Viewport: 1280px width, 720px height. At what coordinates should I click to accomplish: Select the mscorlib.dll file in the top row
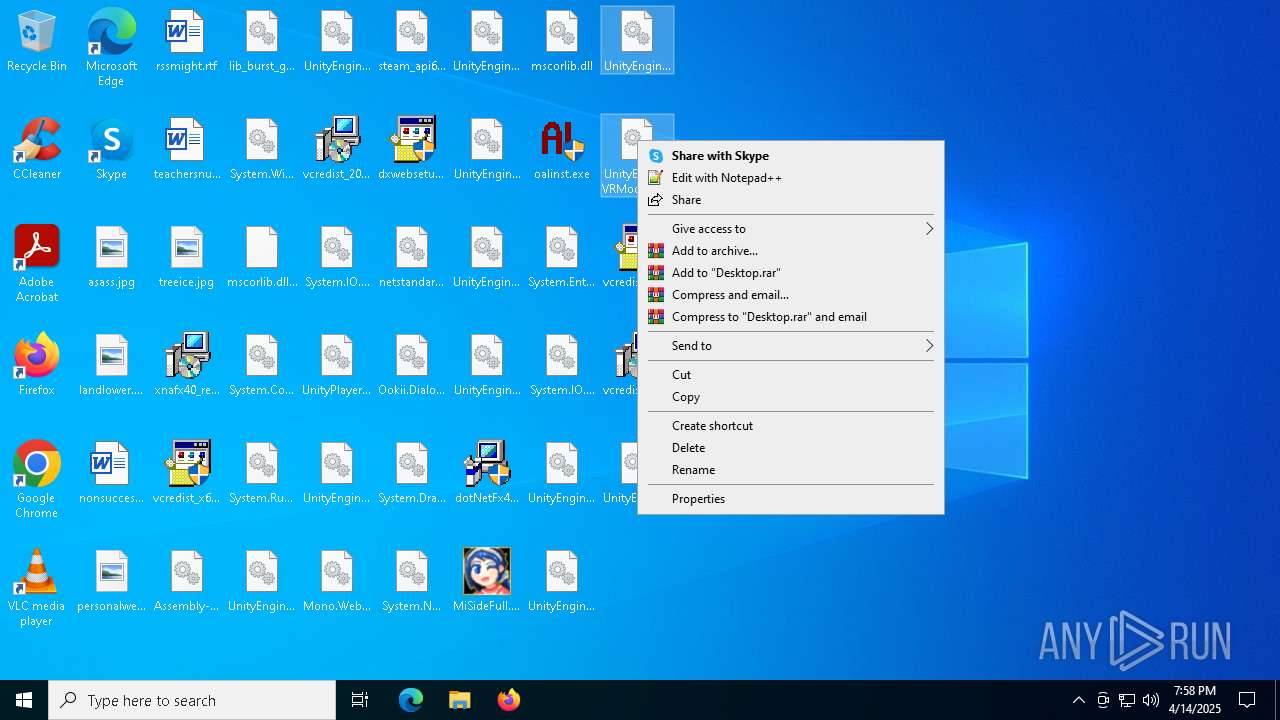pos(562,41)
